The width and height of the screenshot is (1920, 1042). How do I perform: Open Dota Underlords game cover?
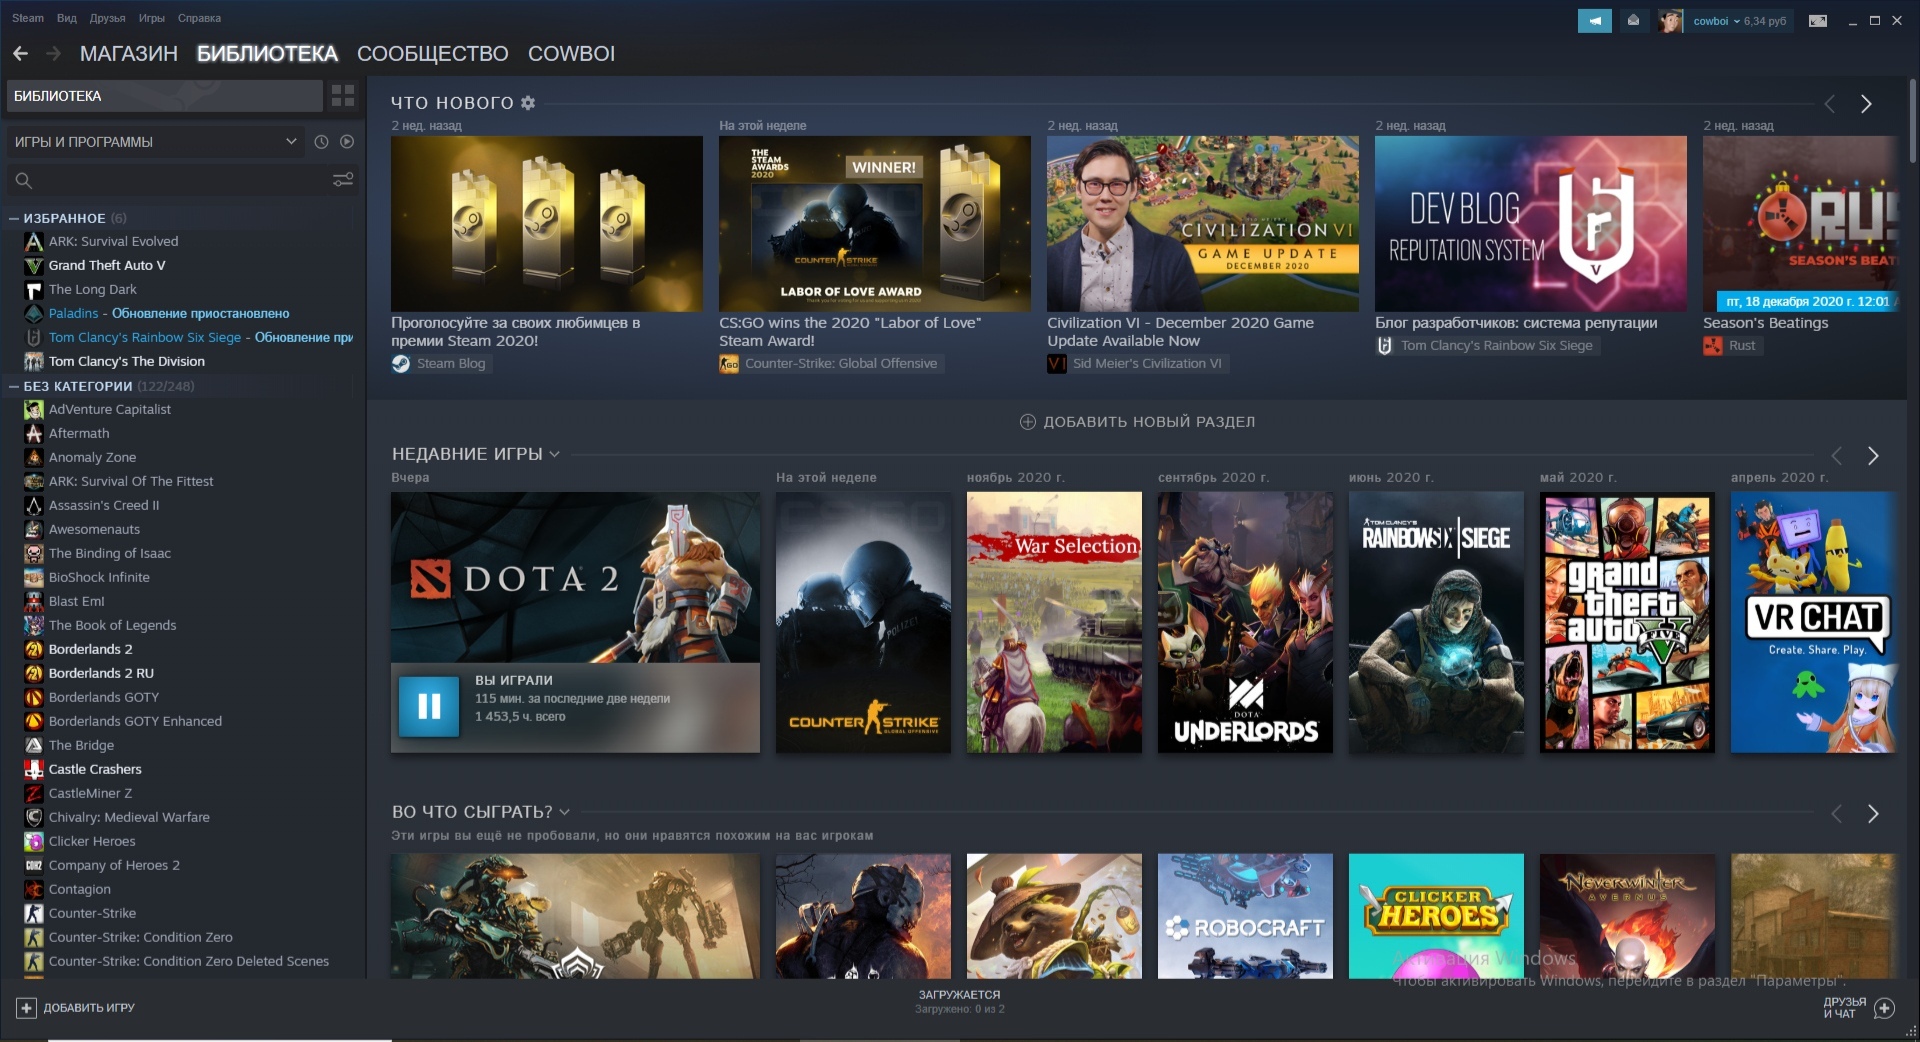1245,622
